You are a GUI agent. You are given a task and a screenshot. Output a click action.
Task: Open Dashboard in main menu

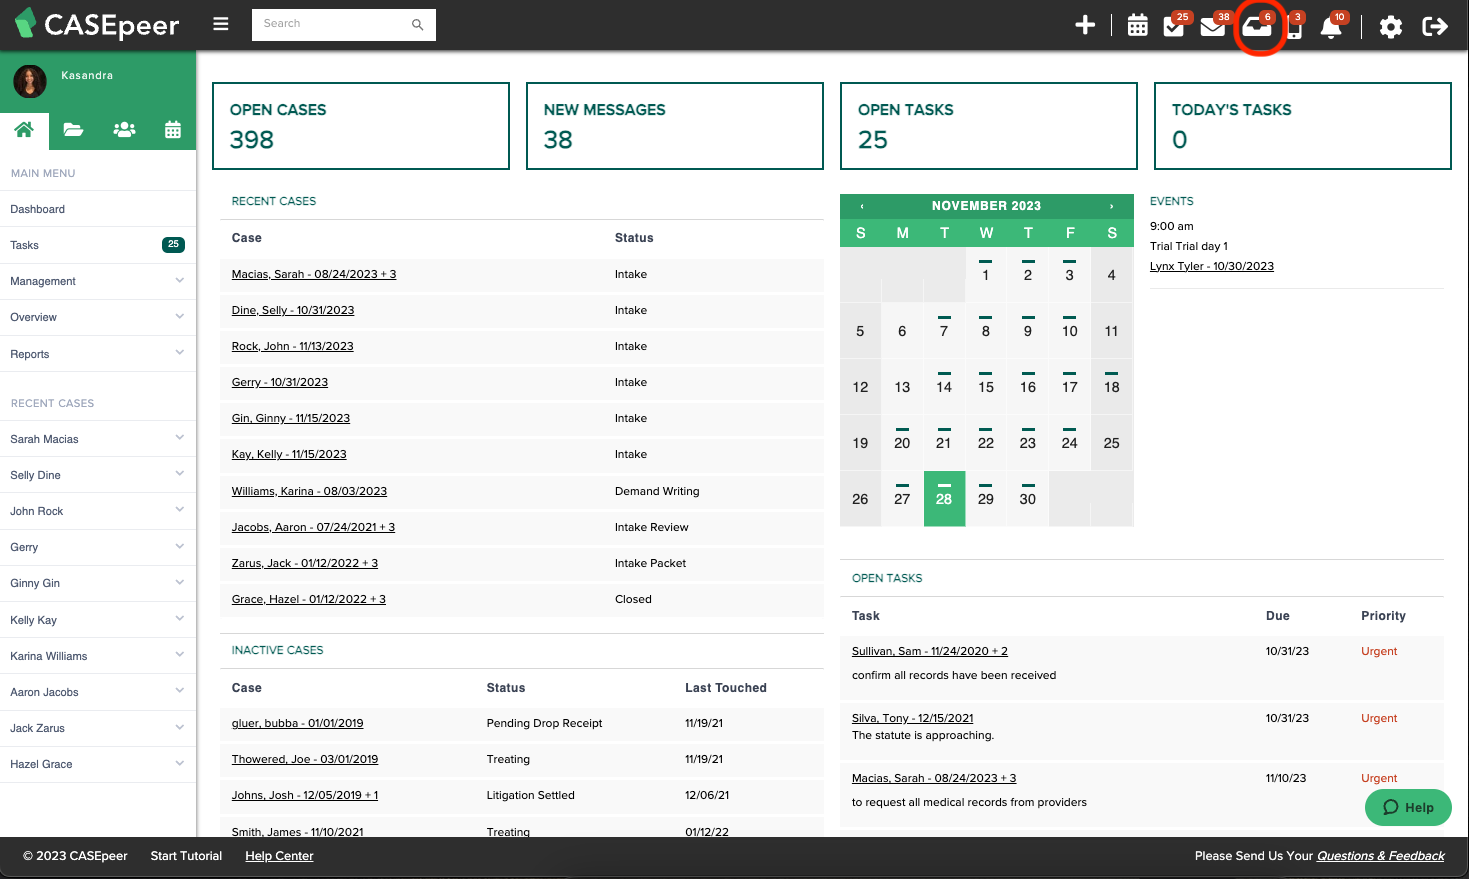98,209
